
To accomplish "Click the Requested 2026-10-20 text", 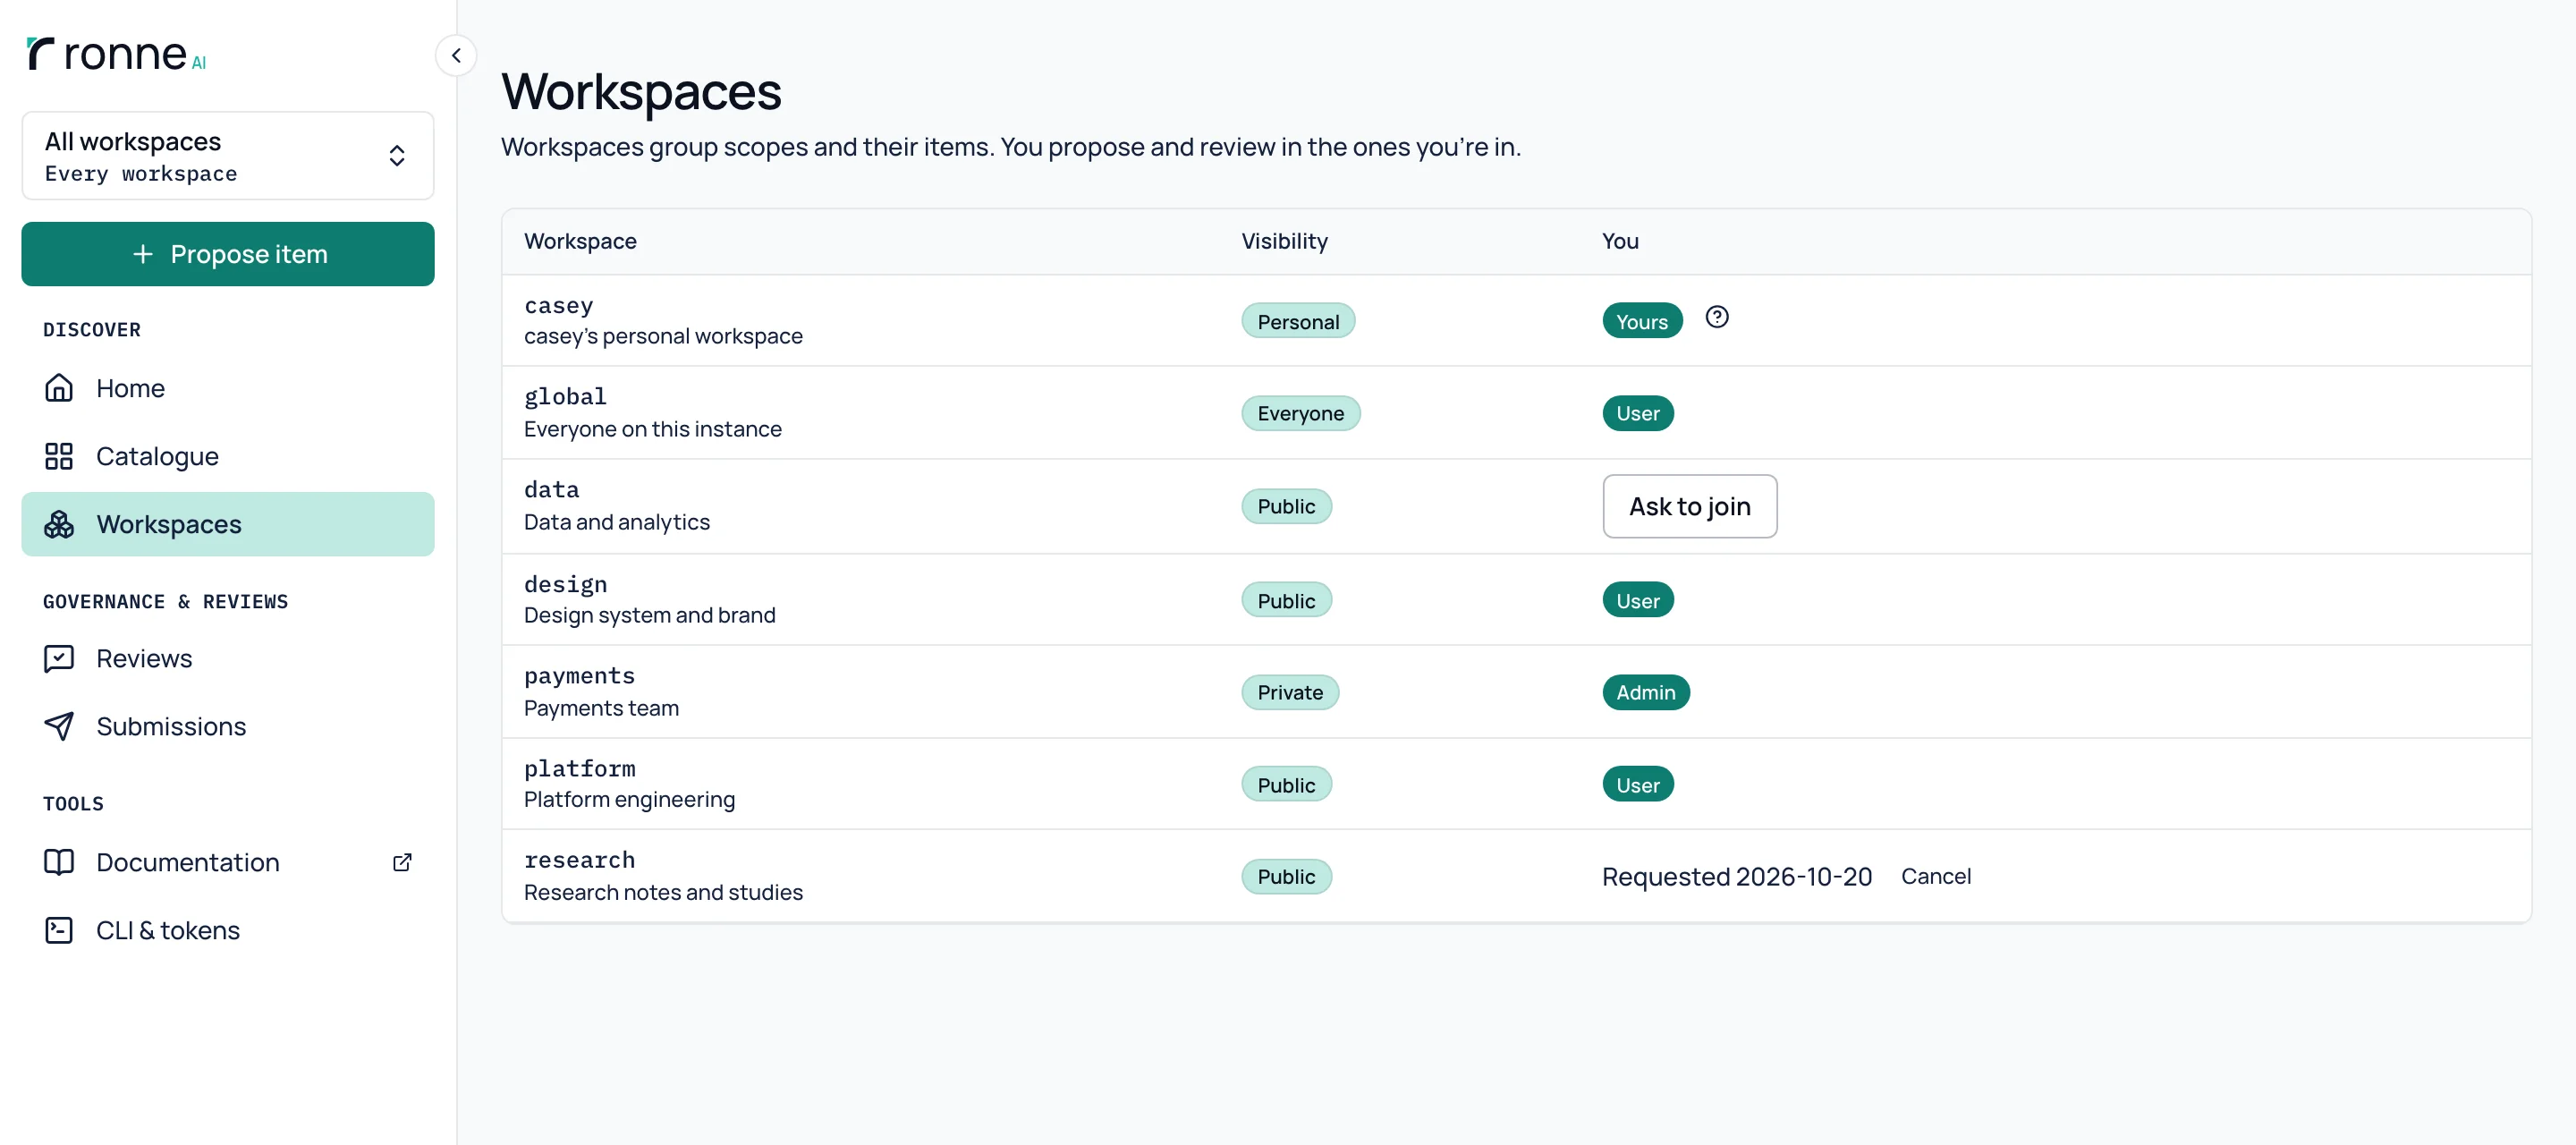I will [1736, 876].
